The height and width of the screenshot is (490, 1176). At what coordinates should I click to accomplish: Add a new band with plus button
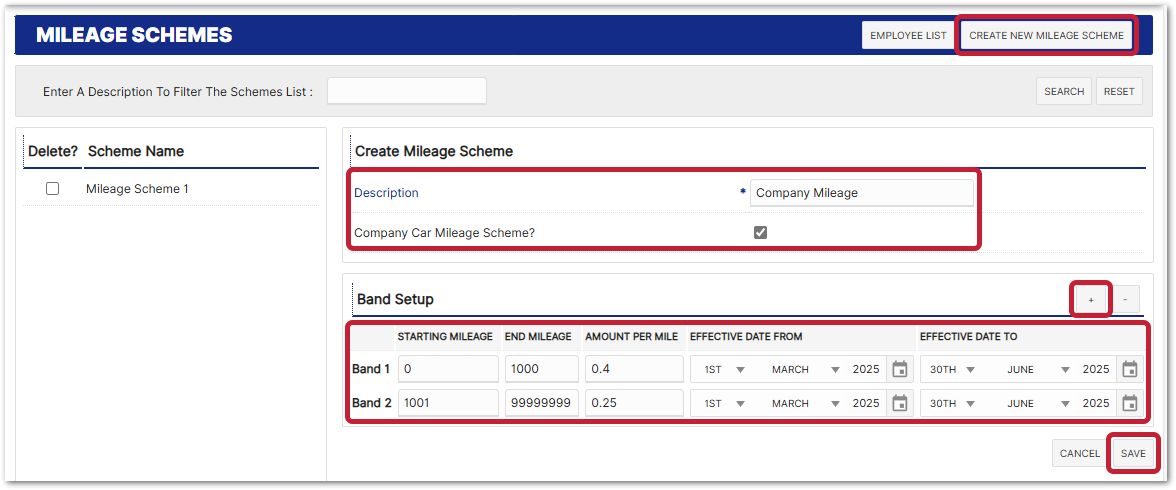click(x=1091, y=299)
